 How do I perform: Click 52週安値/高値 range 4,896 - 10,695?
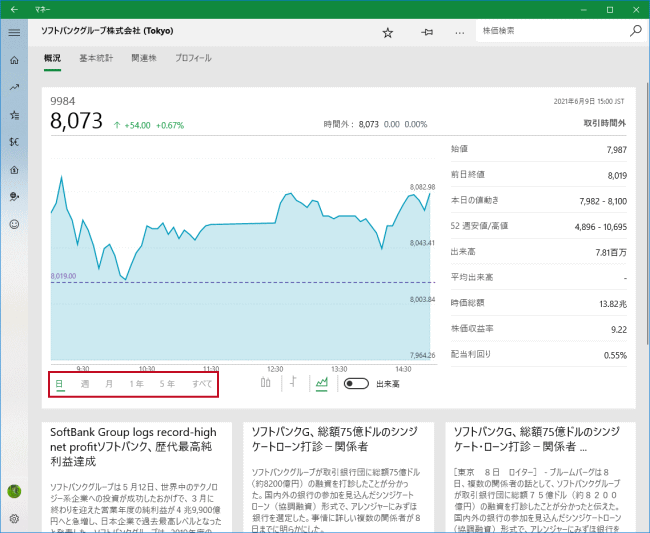pos(601,227)
